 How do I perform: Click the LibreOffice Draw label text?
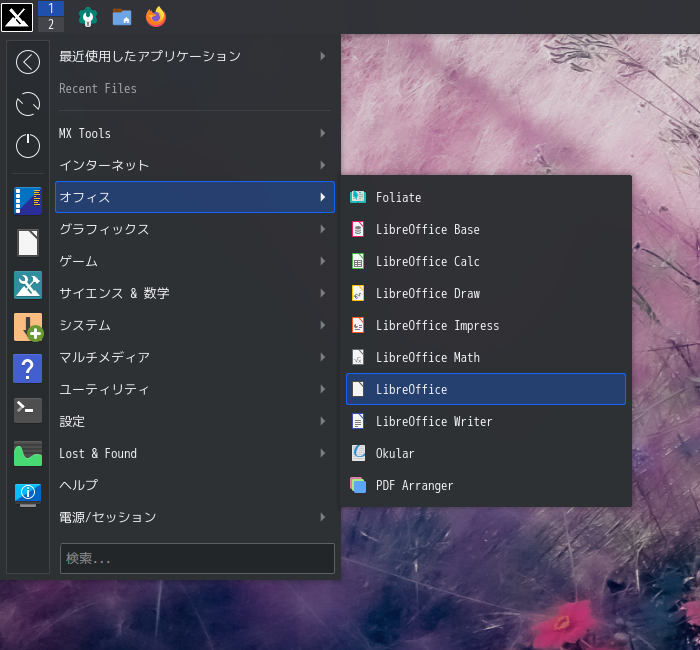(x=427, y=293)
